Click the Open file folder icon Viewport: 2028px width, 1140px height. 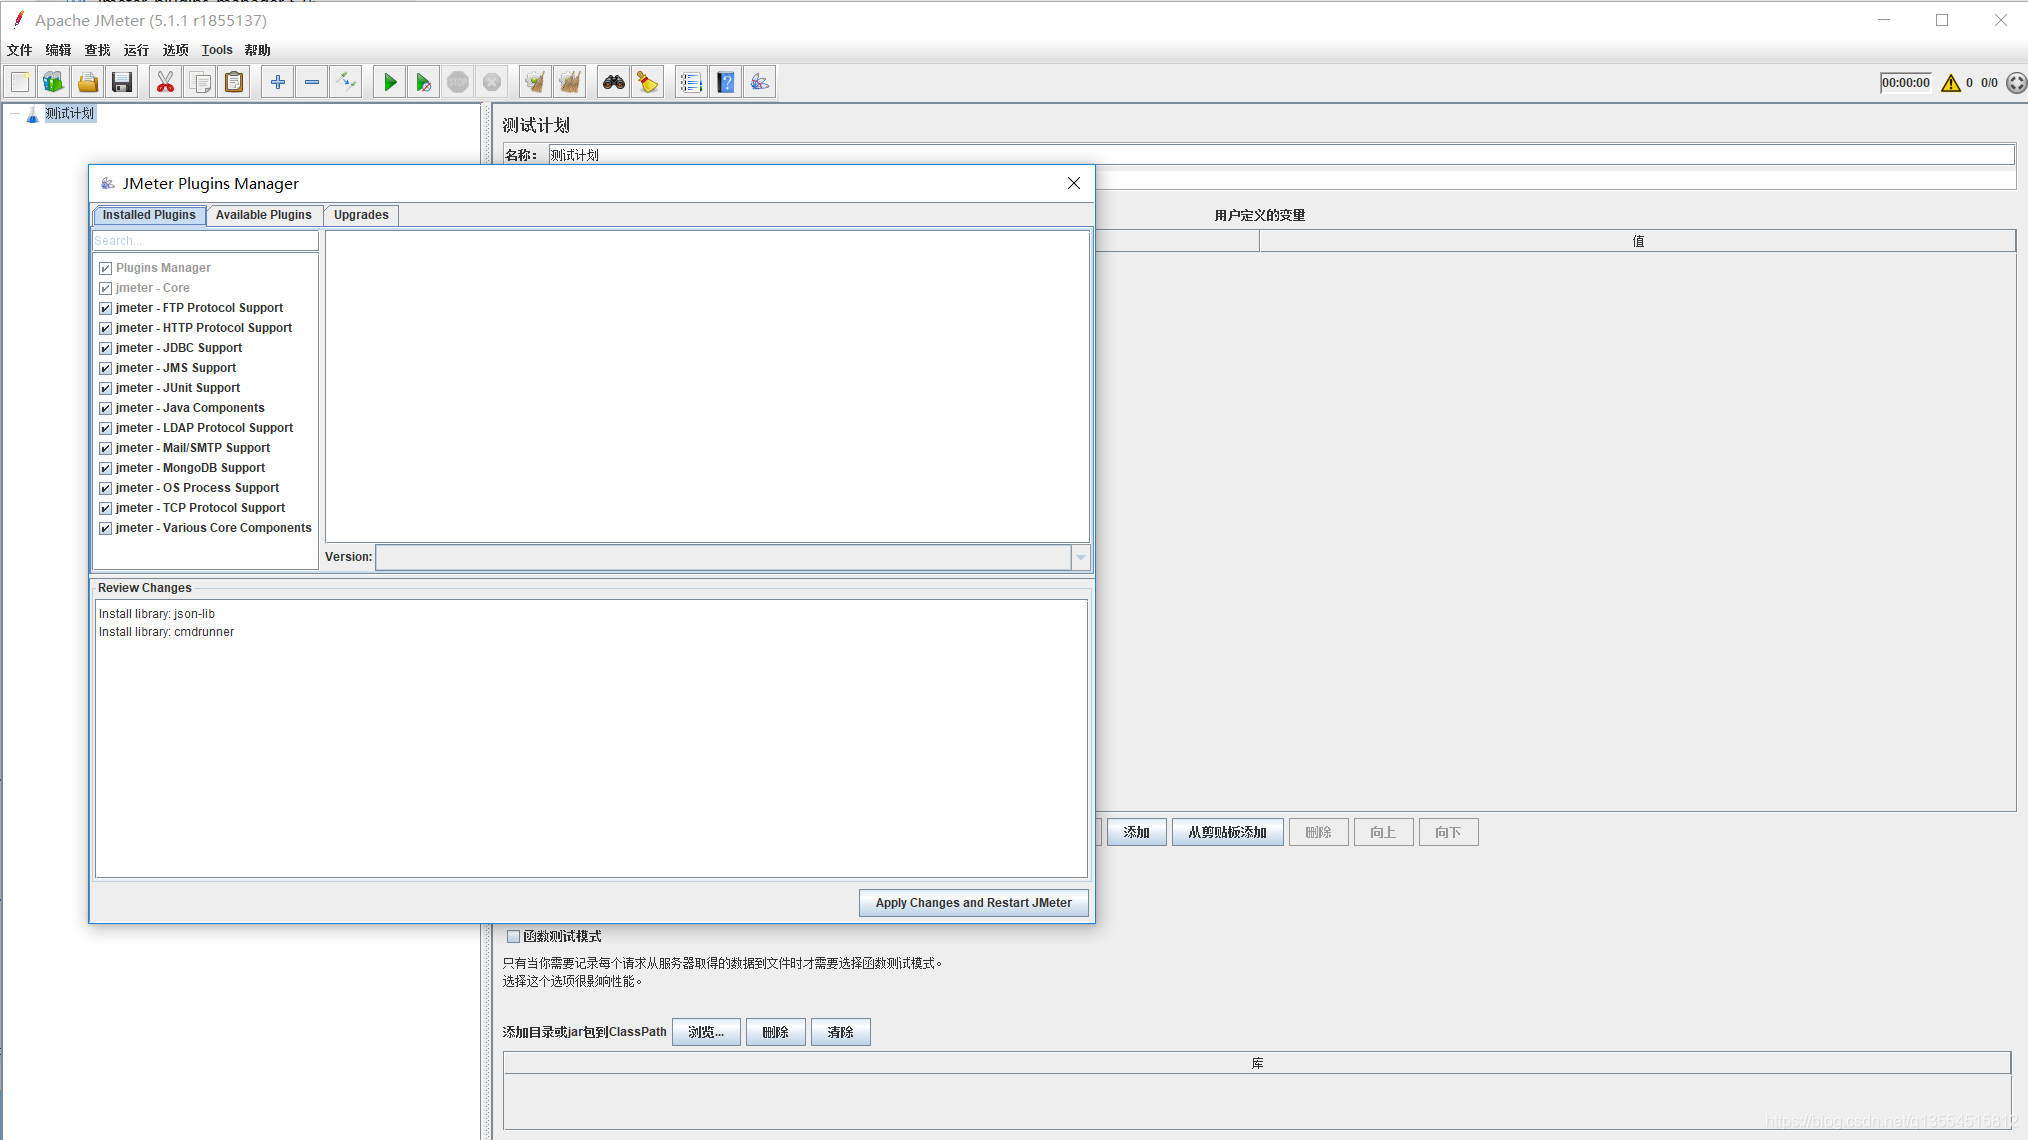[x=88, y=82]
